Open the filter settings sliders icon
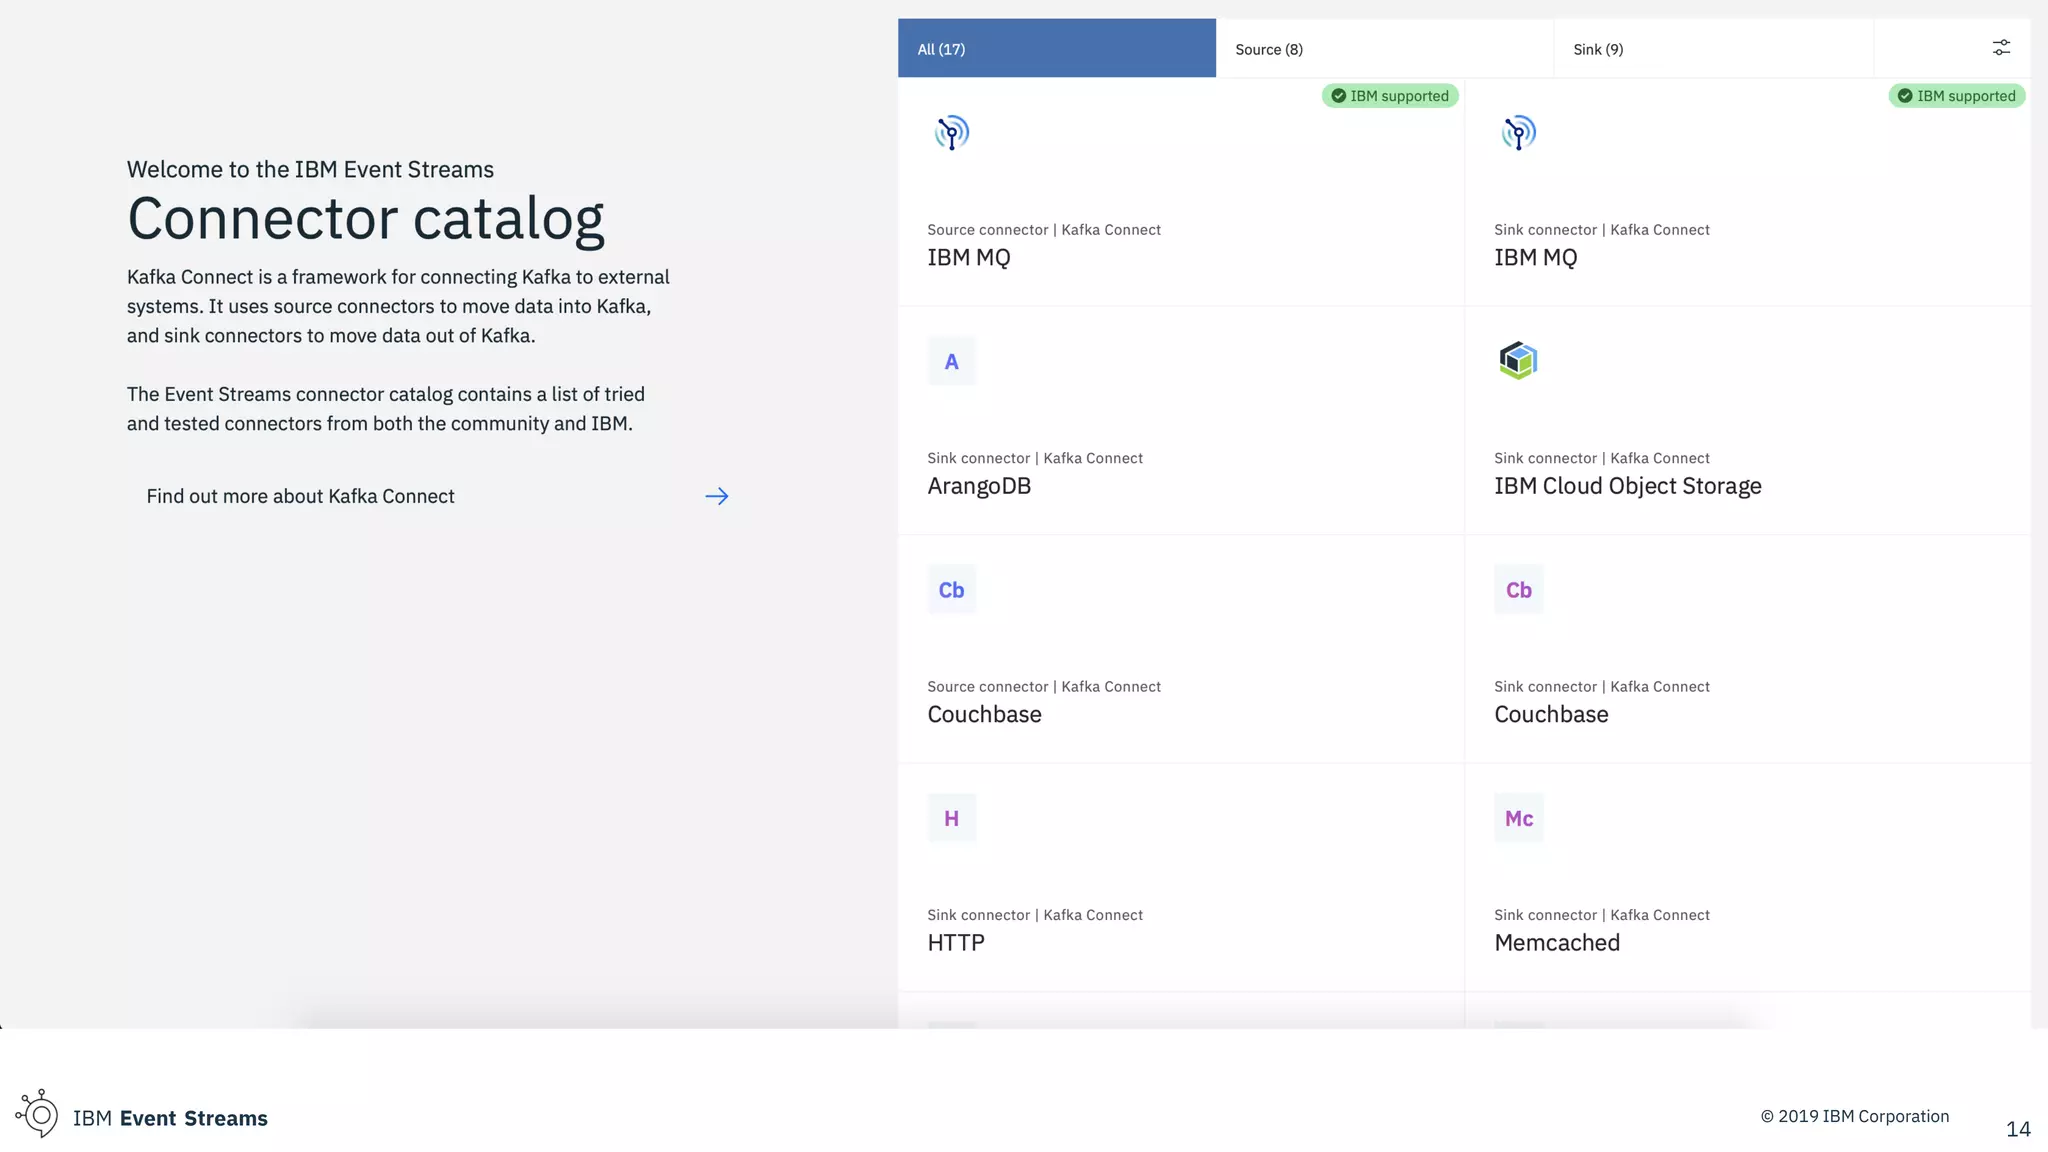 (x=2001, y=48)
